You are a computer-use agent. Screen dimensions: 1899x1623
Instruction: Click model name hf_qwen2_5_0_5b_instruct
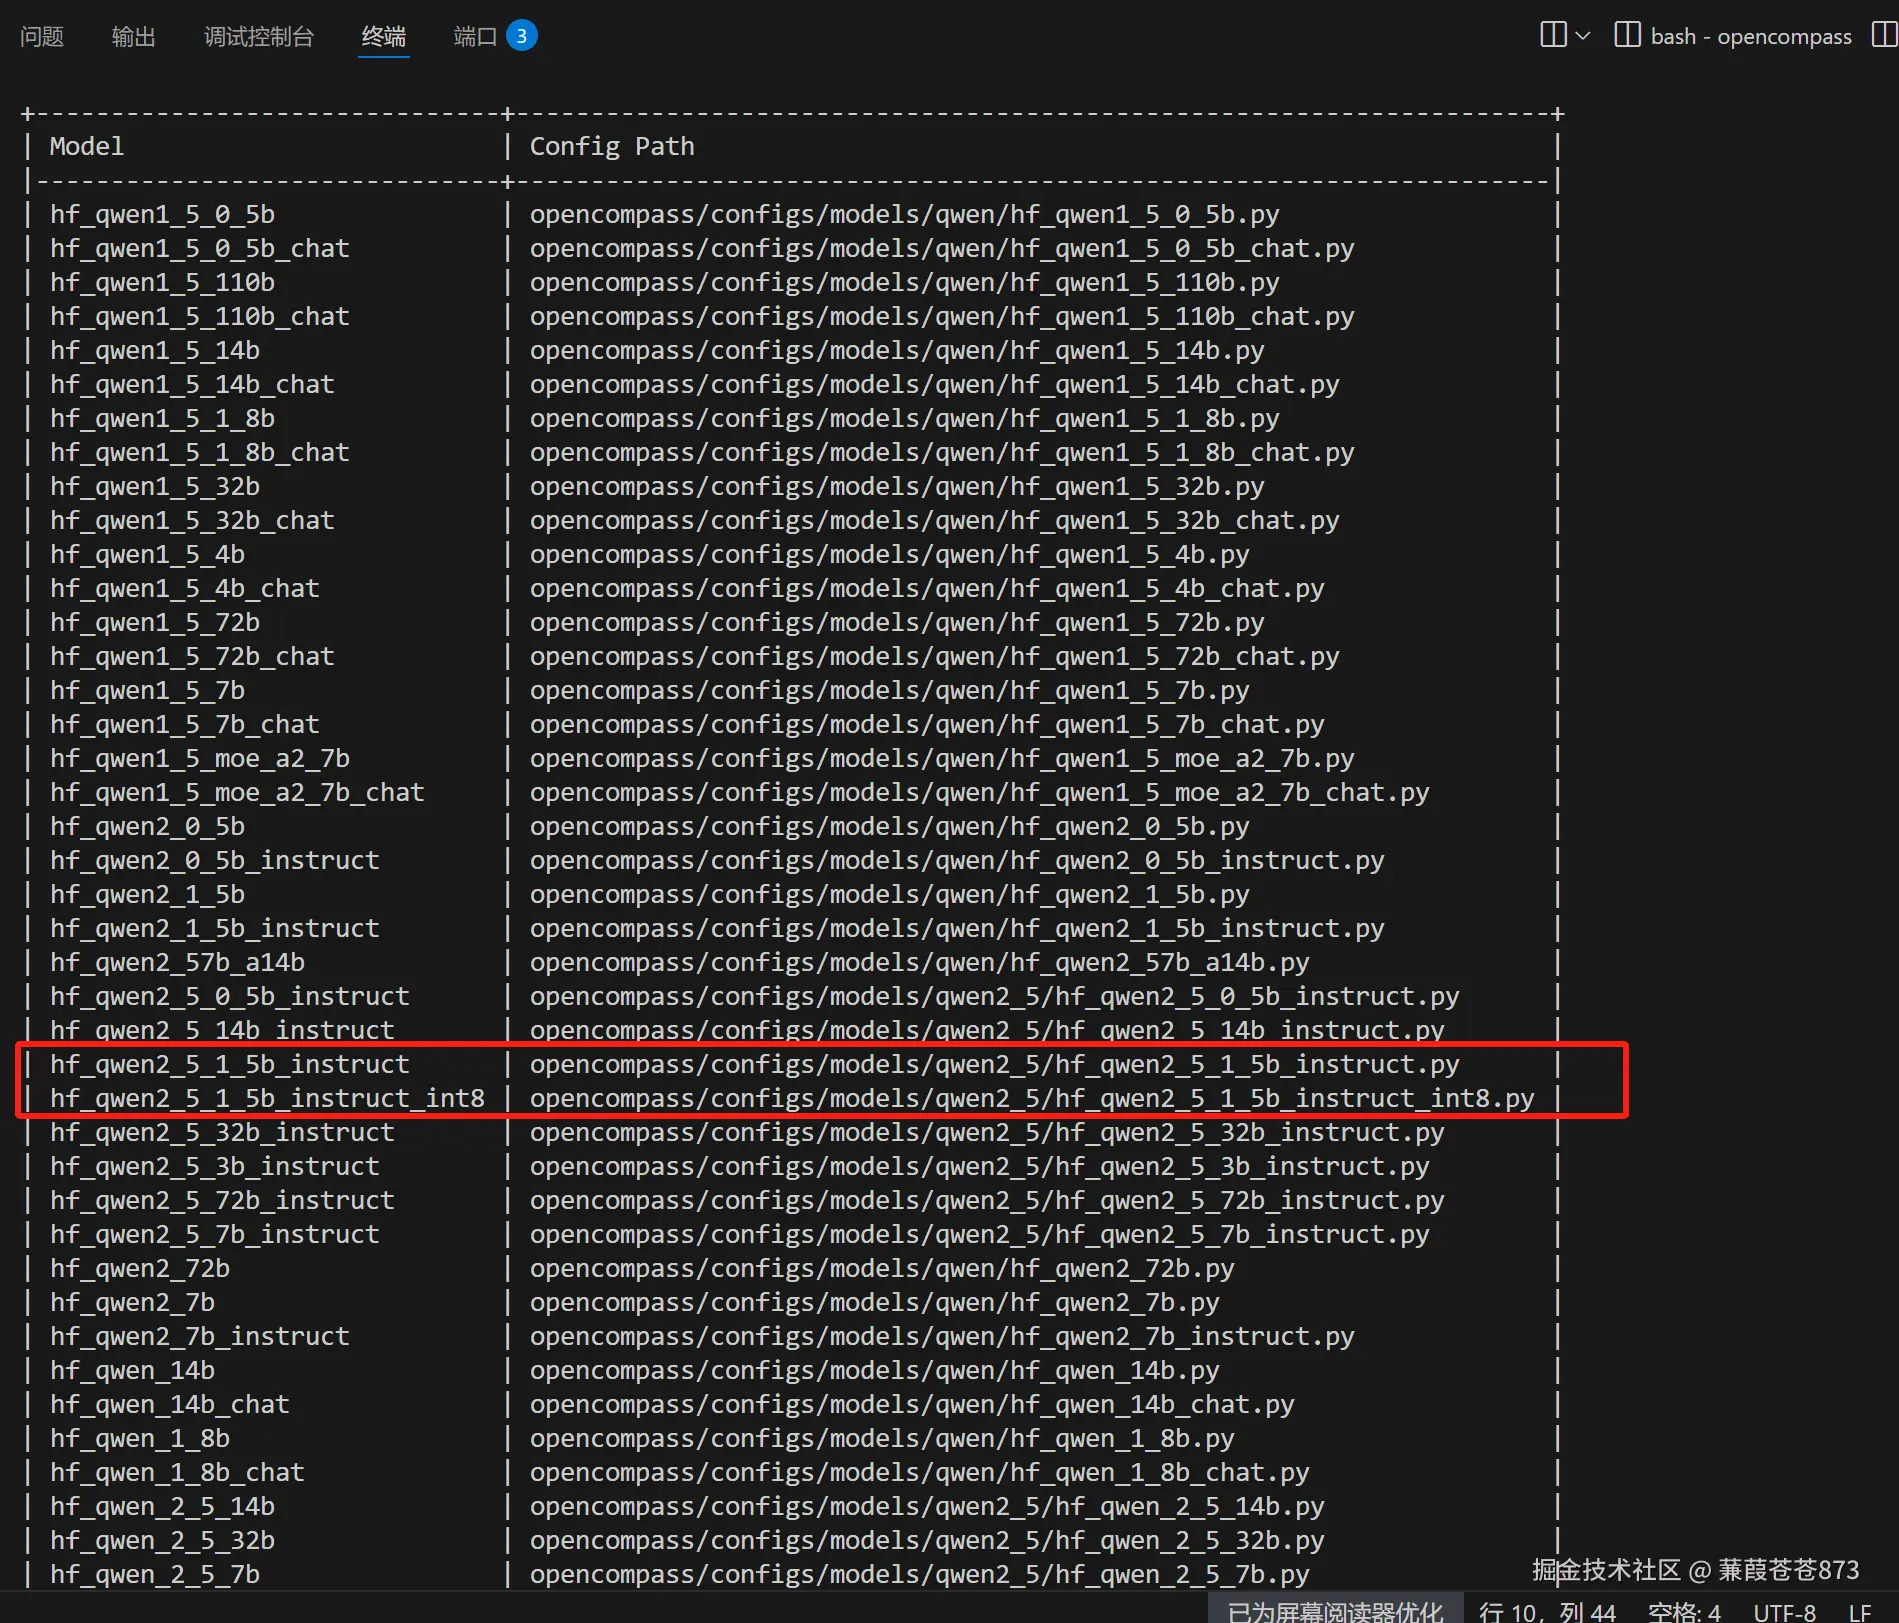[230, 996]
